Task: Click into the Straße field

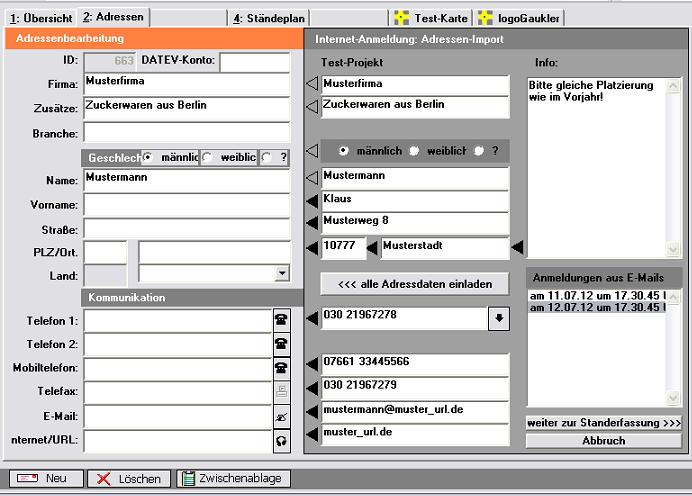Action: (x=187, y=229)
